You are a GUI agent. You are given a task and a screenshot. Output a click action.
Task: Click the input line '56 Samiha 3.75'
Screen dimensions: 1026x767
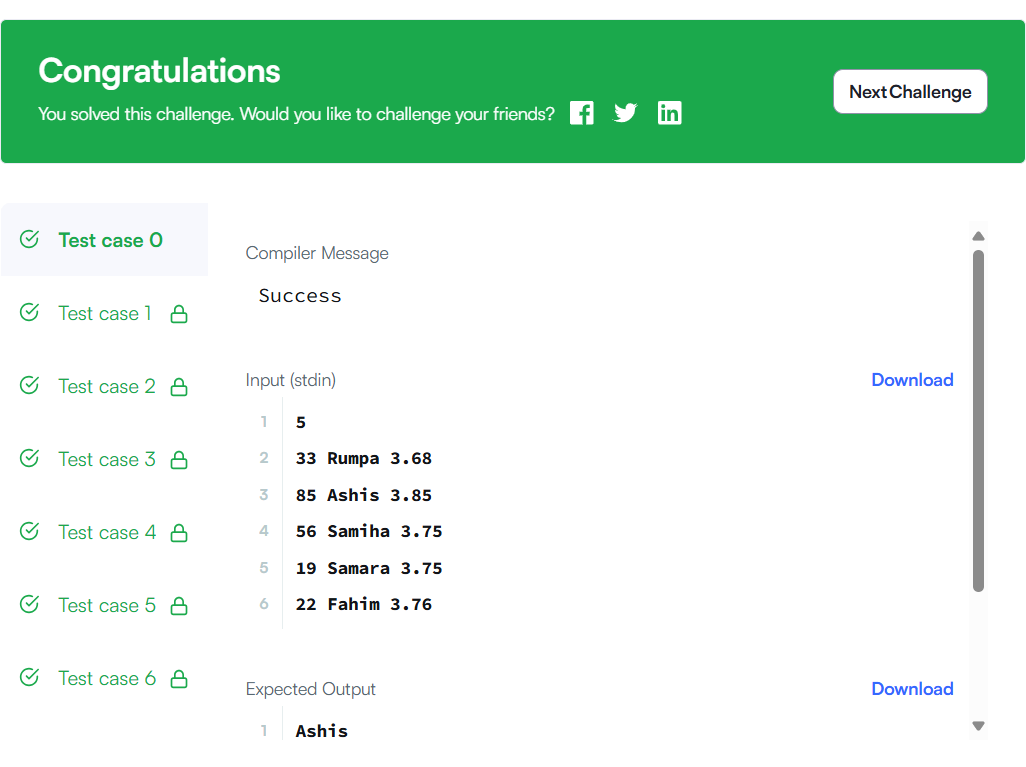(369, 531)
